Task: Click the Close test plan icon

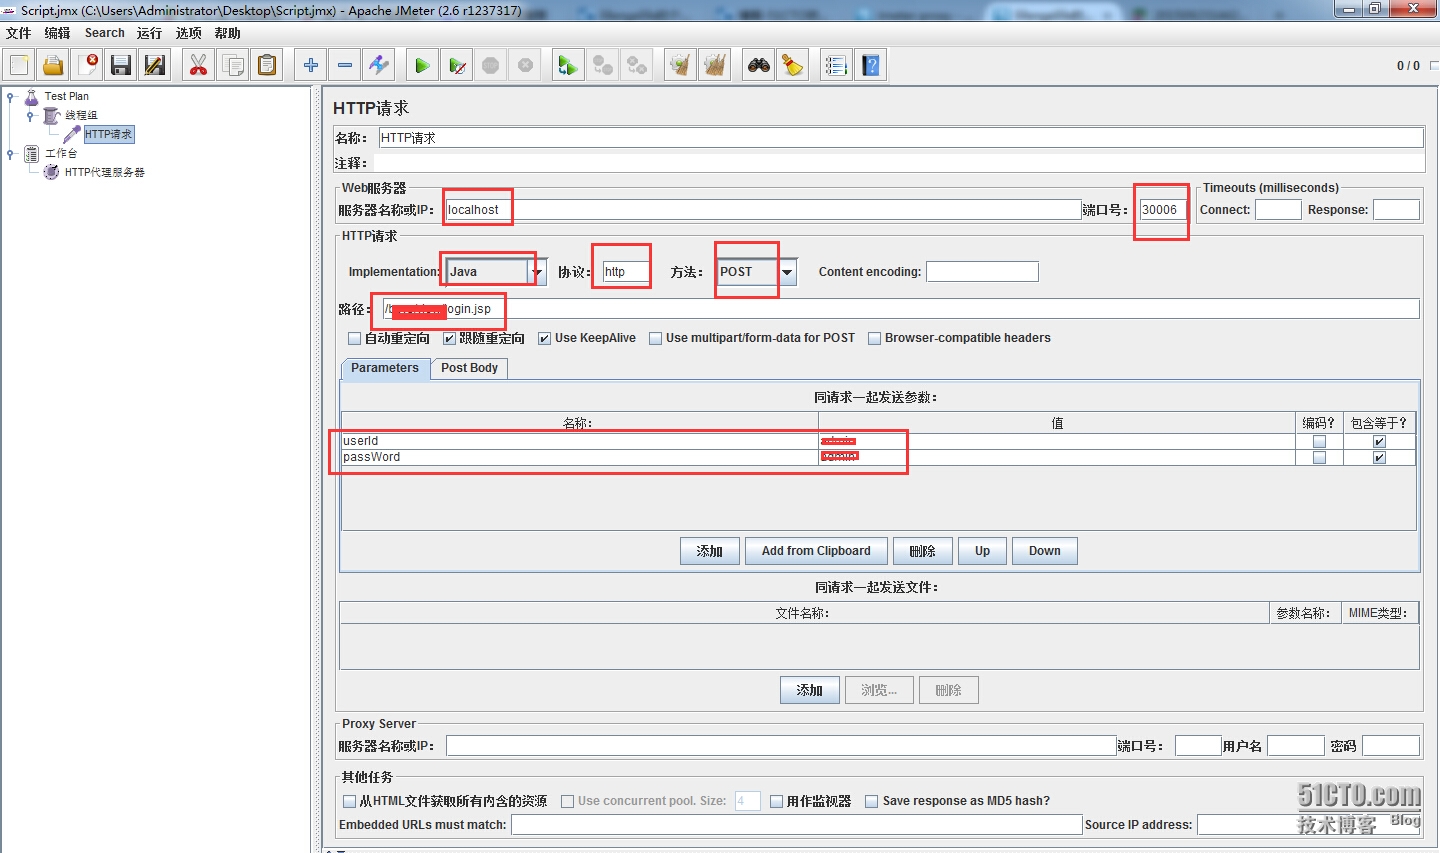Action: pos(87,65)
